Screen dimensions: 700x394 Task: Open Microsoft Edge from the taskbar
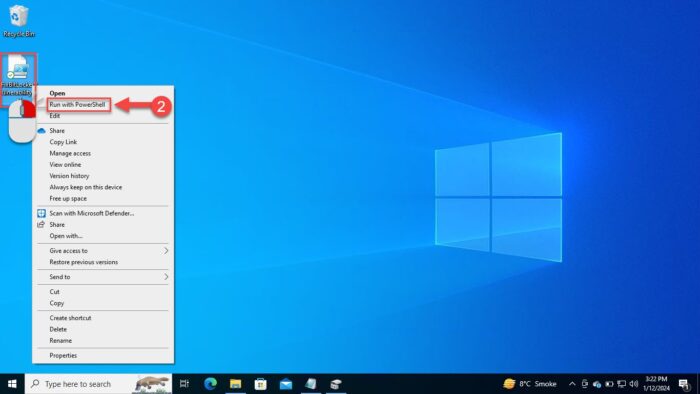[x=210, y=384]
